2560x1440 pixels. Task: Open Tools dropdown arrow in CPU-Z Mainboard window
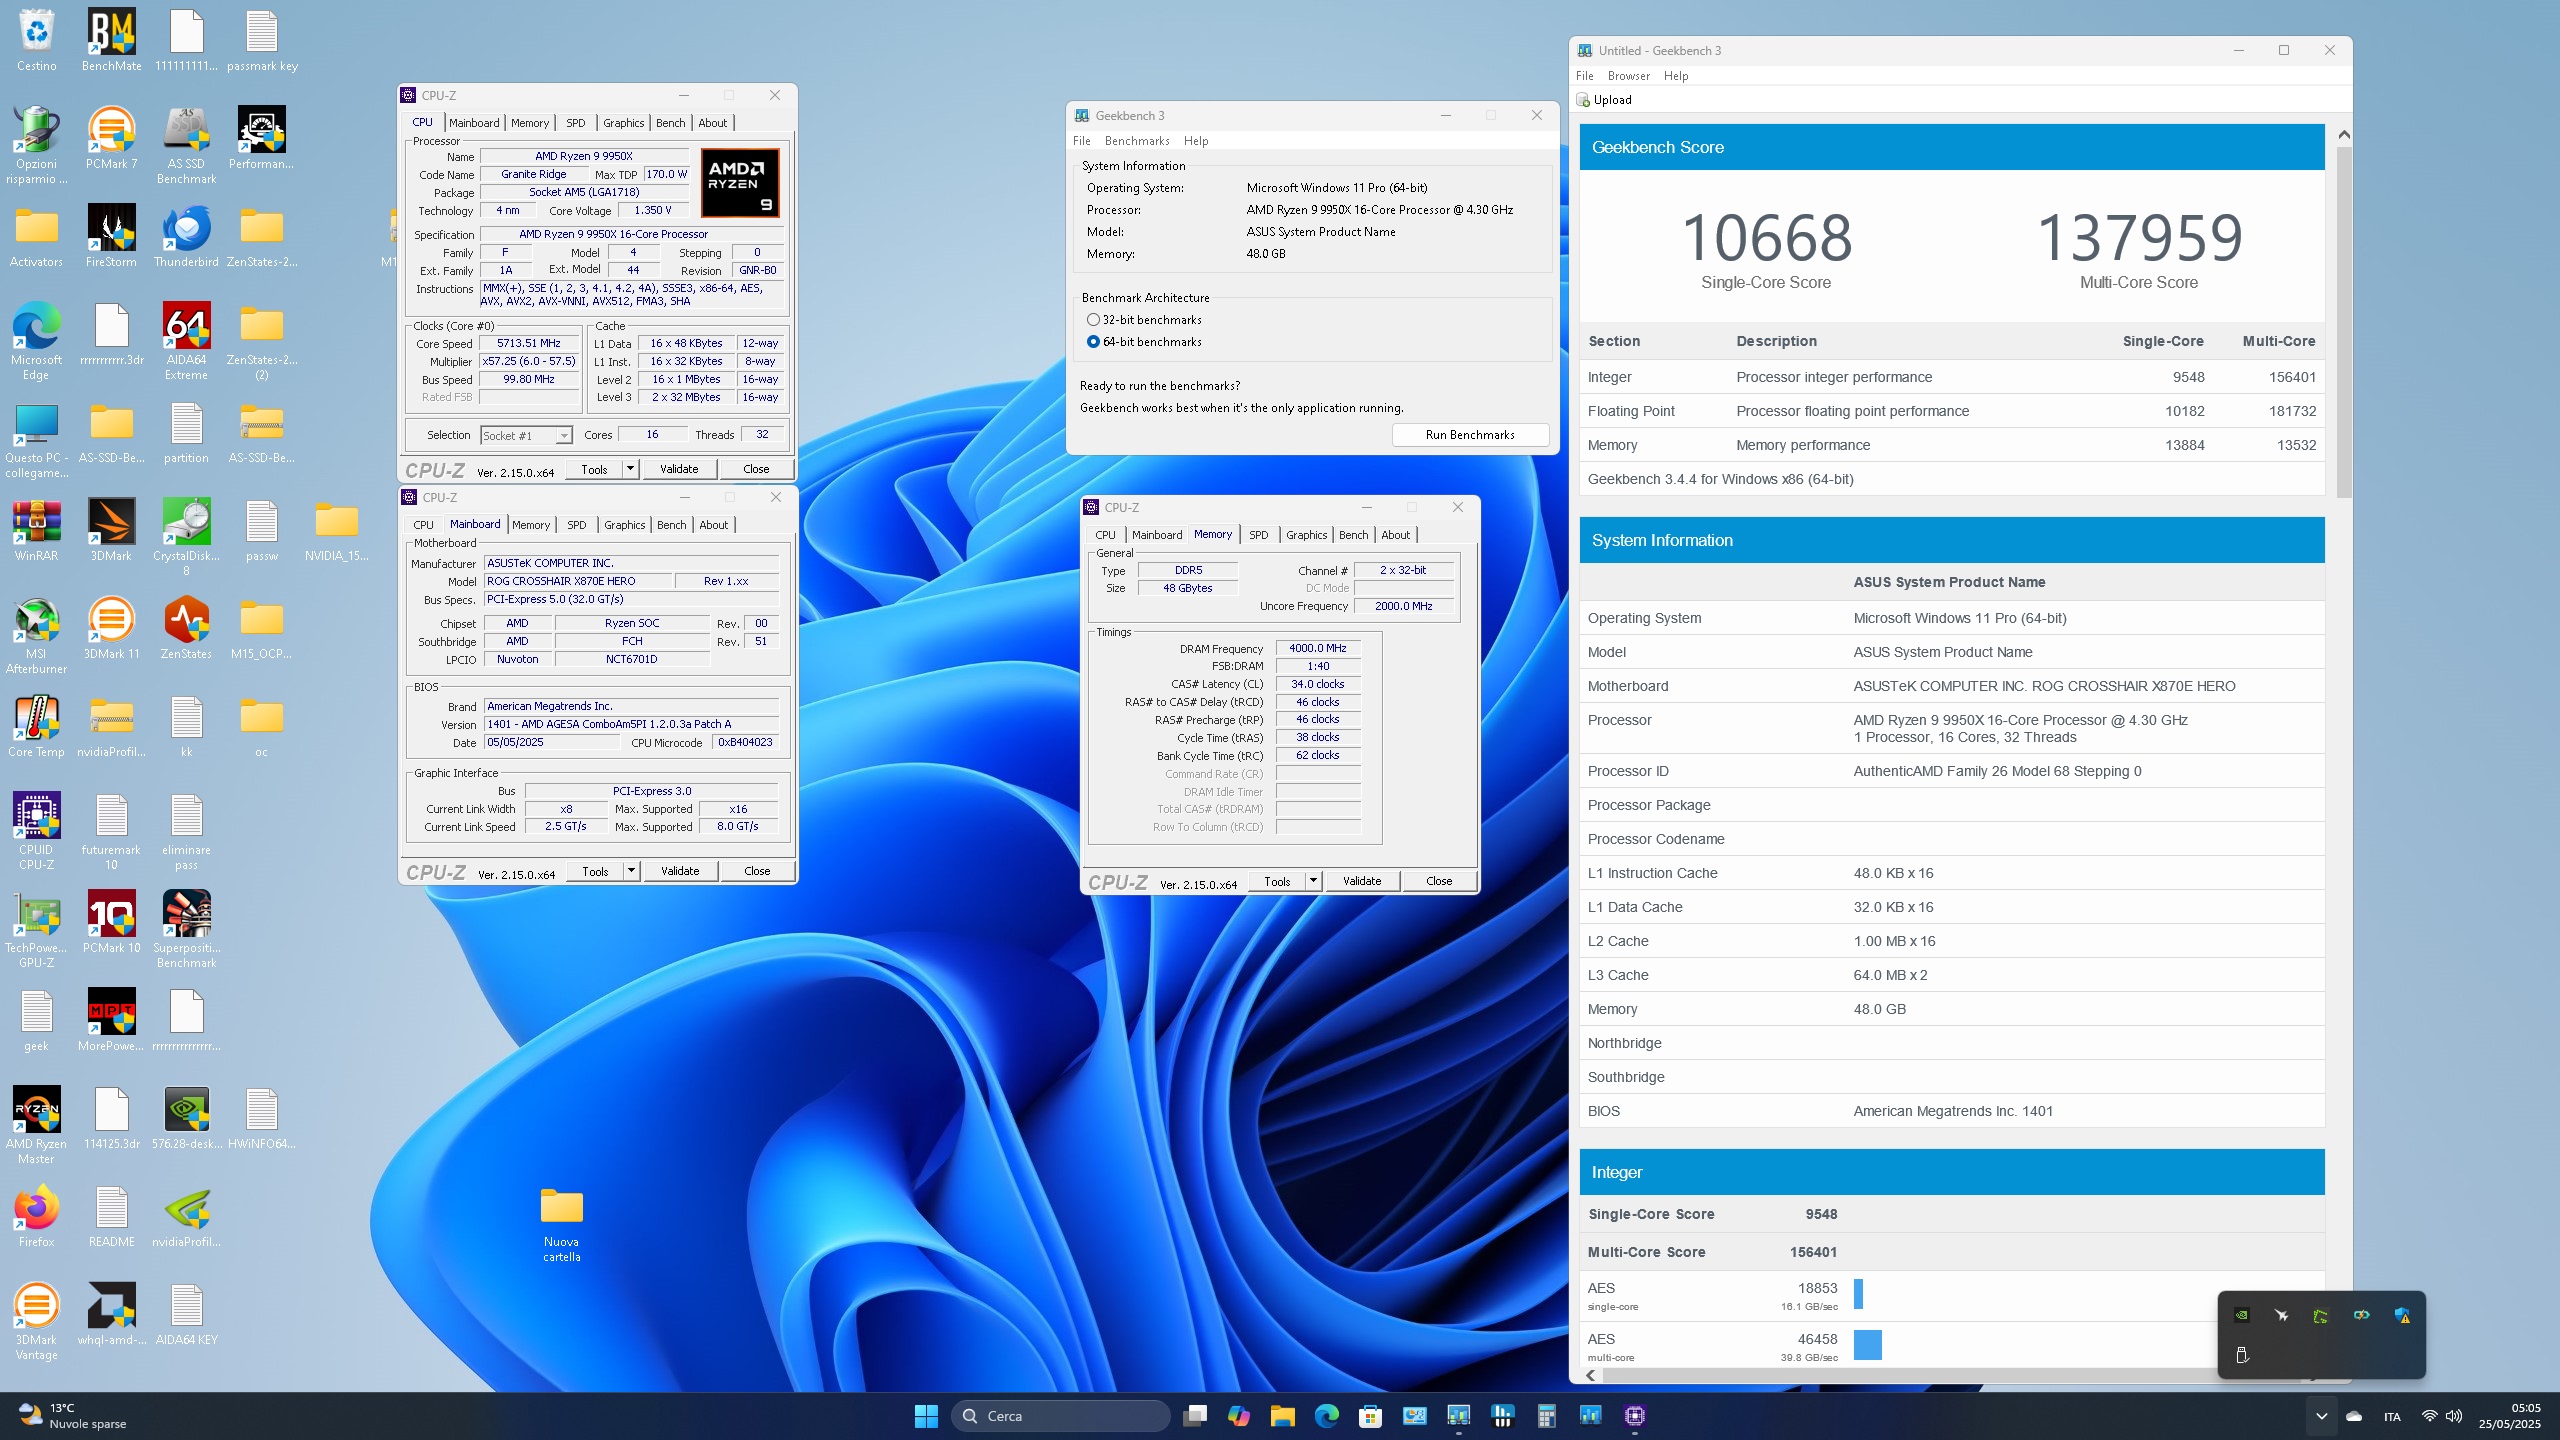[x=631, y=871]
